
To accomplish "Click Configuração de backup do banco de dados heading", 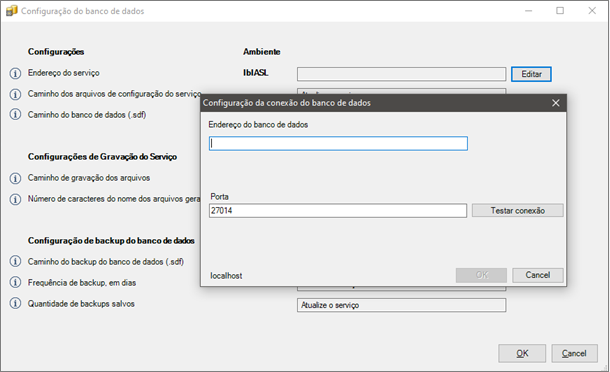I will point(111,241).
